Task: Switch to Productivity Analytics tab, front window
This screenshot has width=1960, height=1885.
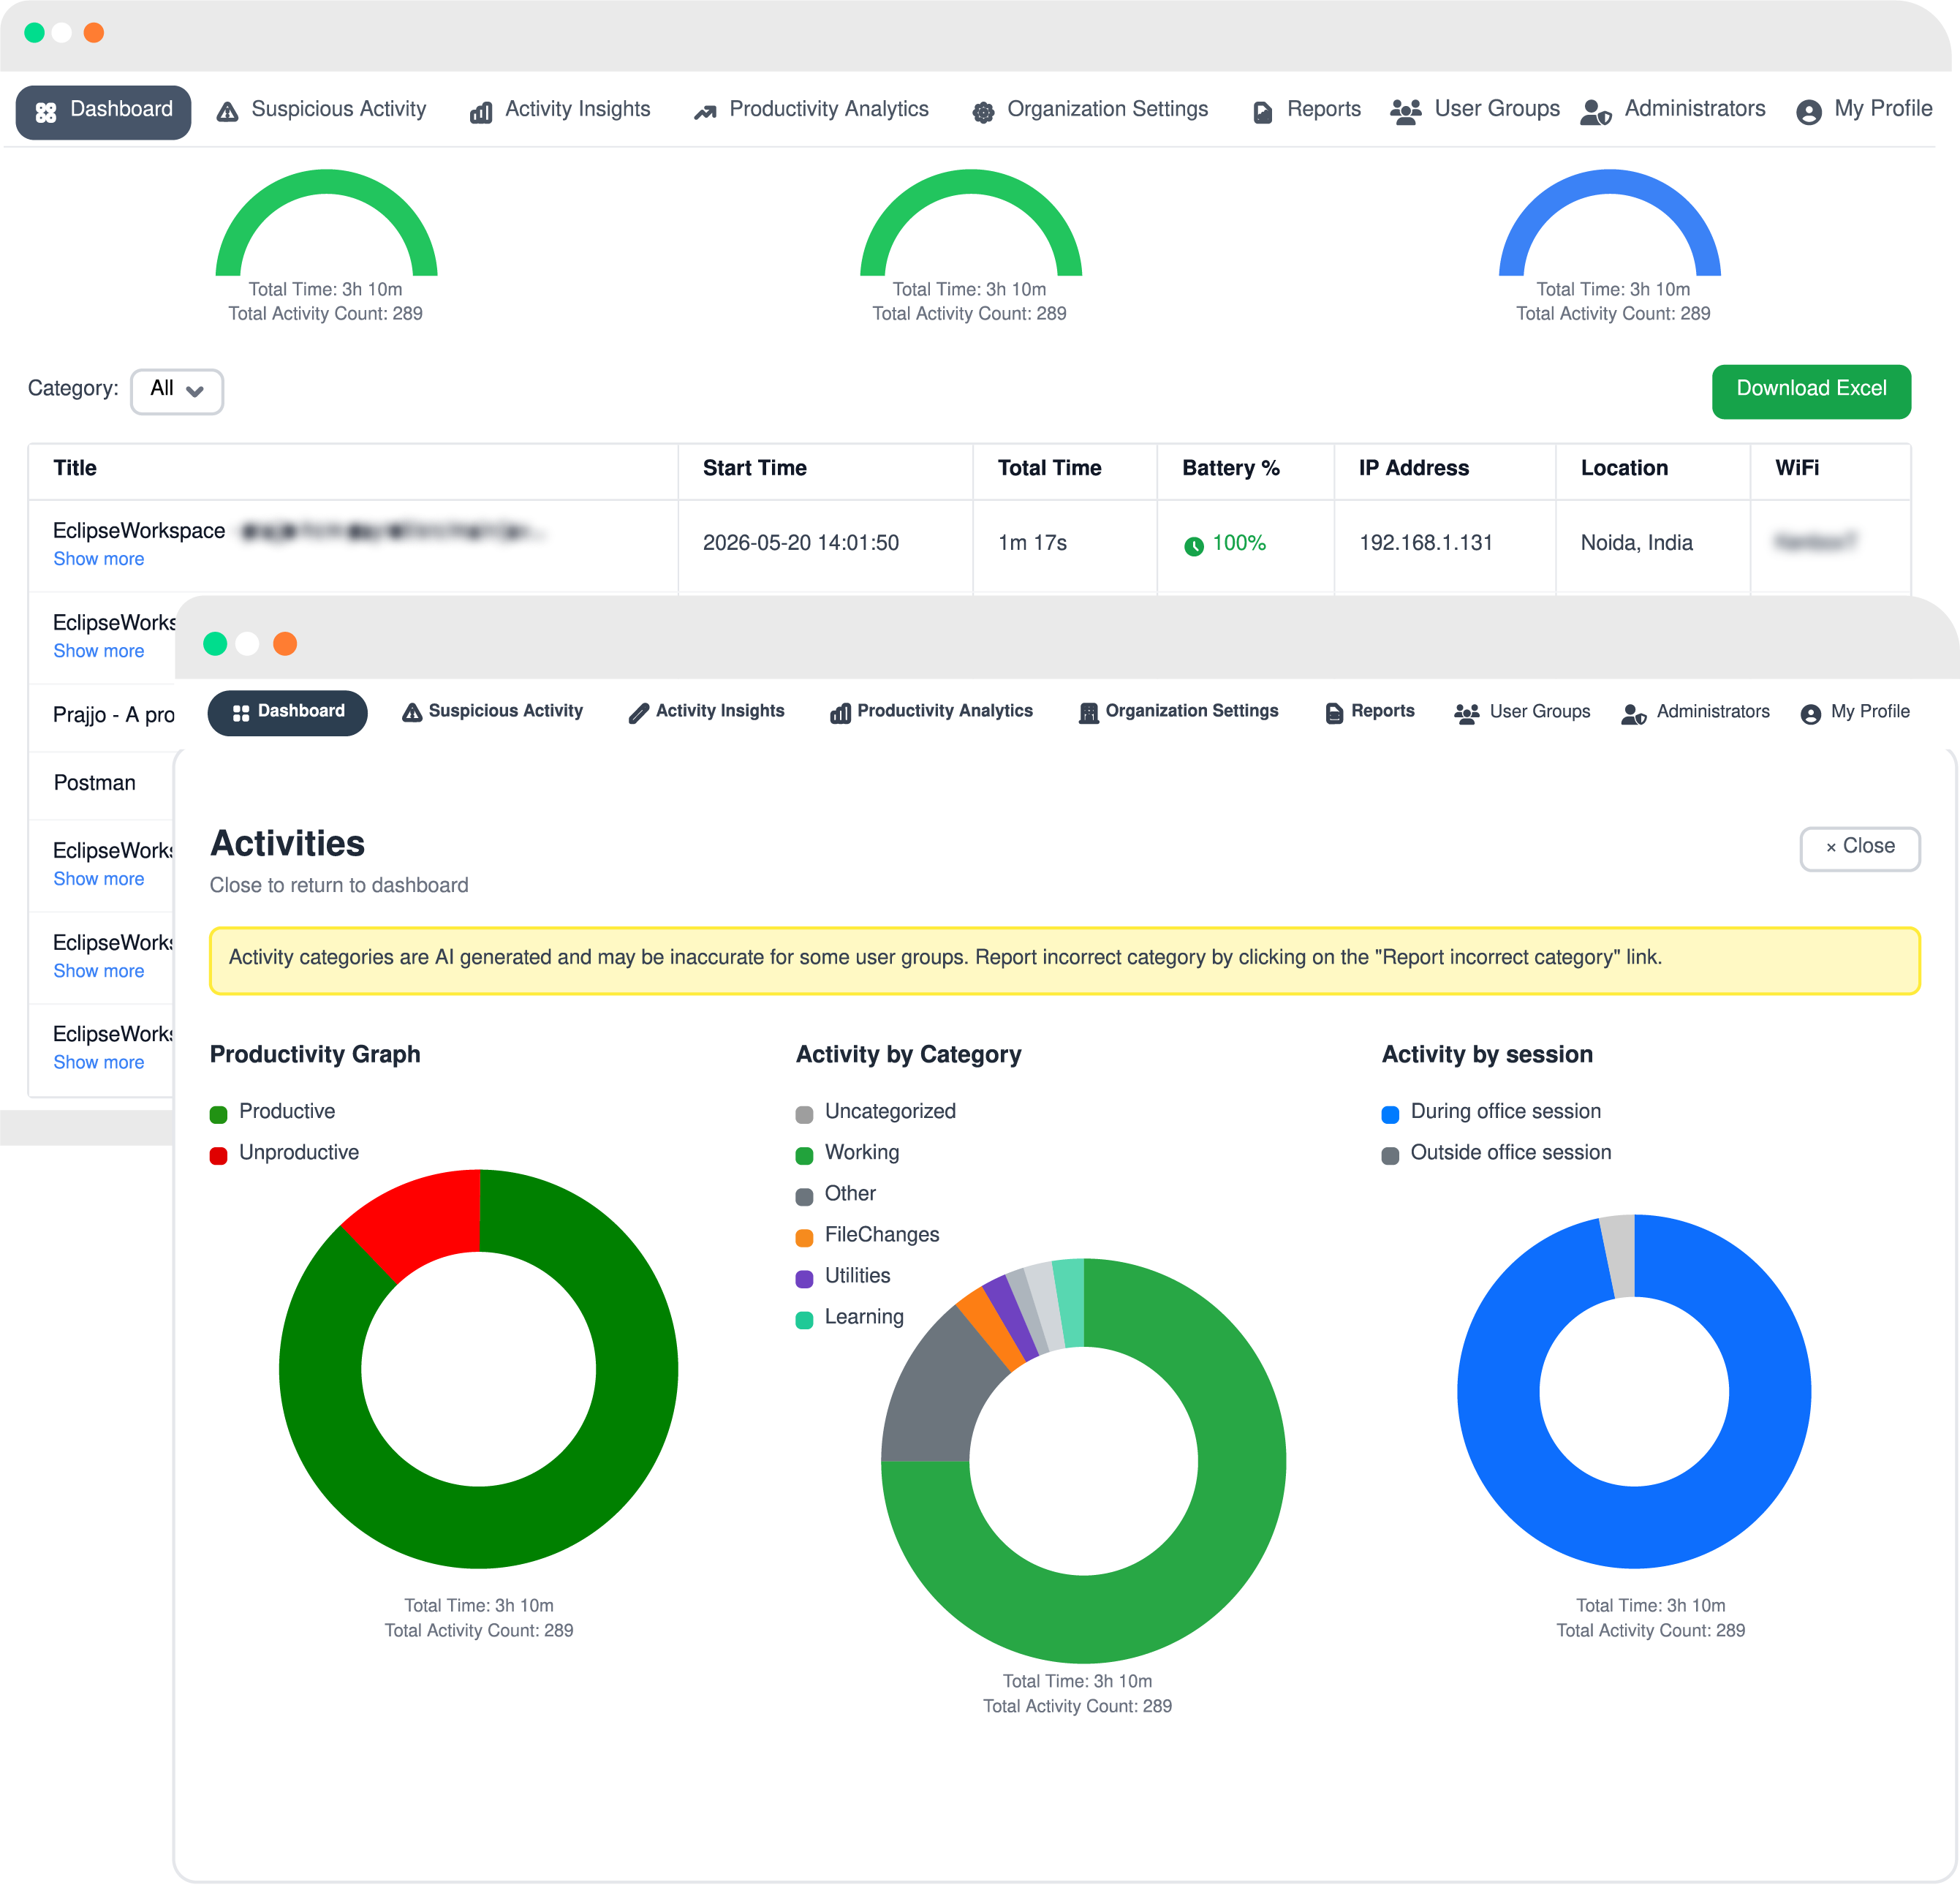Action: coord(932,712)
